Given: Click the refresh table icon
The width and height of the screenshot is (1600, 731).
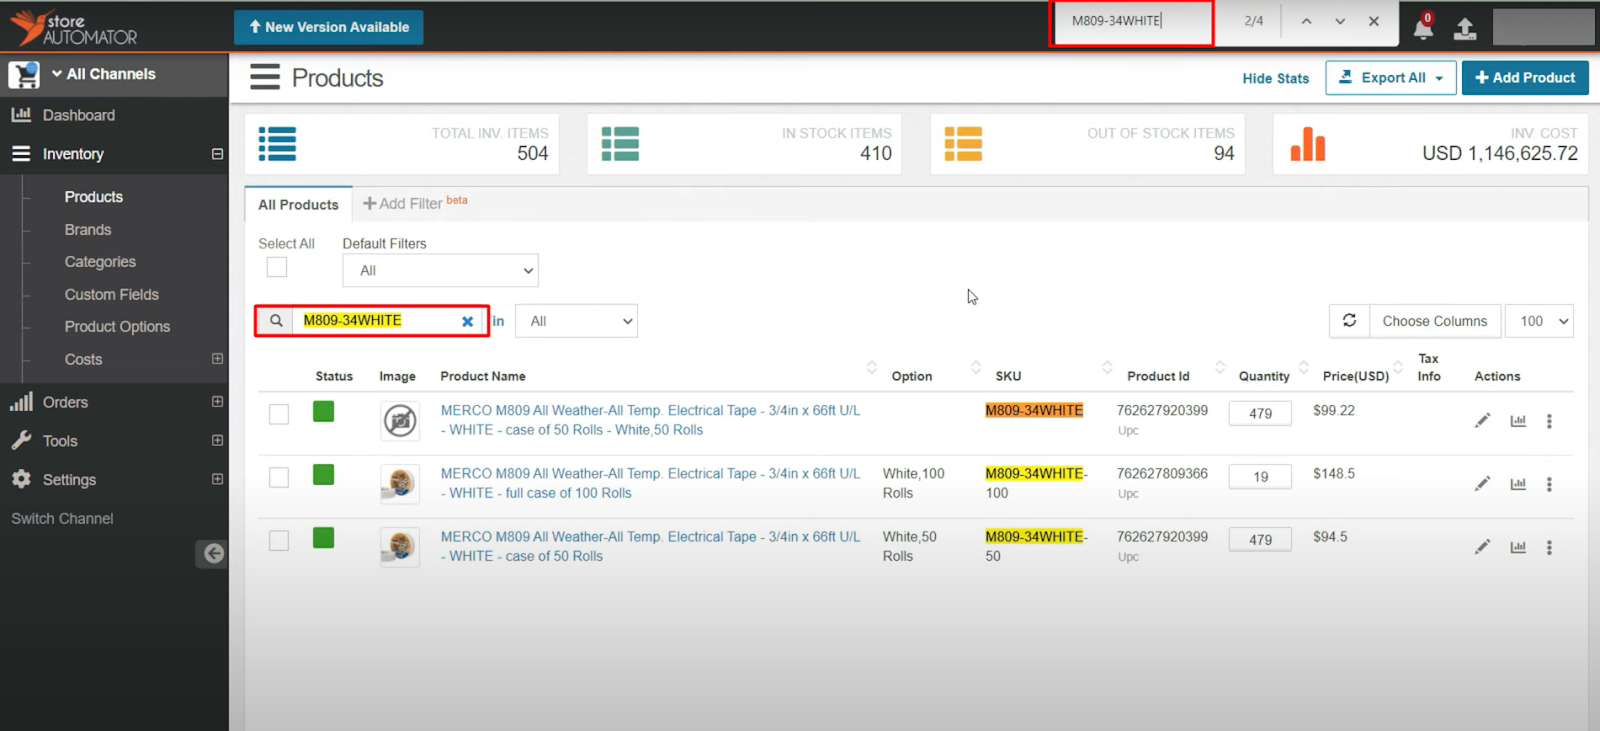Looking at the screenshot, I should pyautogui.click(x=1349, y=321).
